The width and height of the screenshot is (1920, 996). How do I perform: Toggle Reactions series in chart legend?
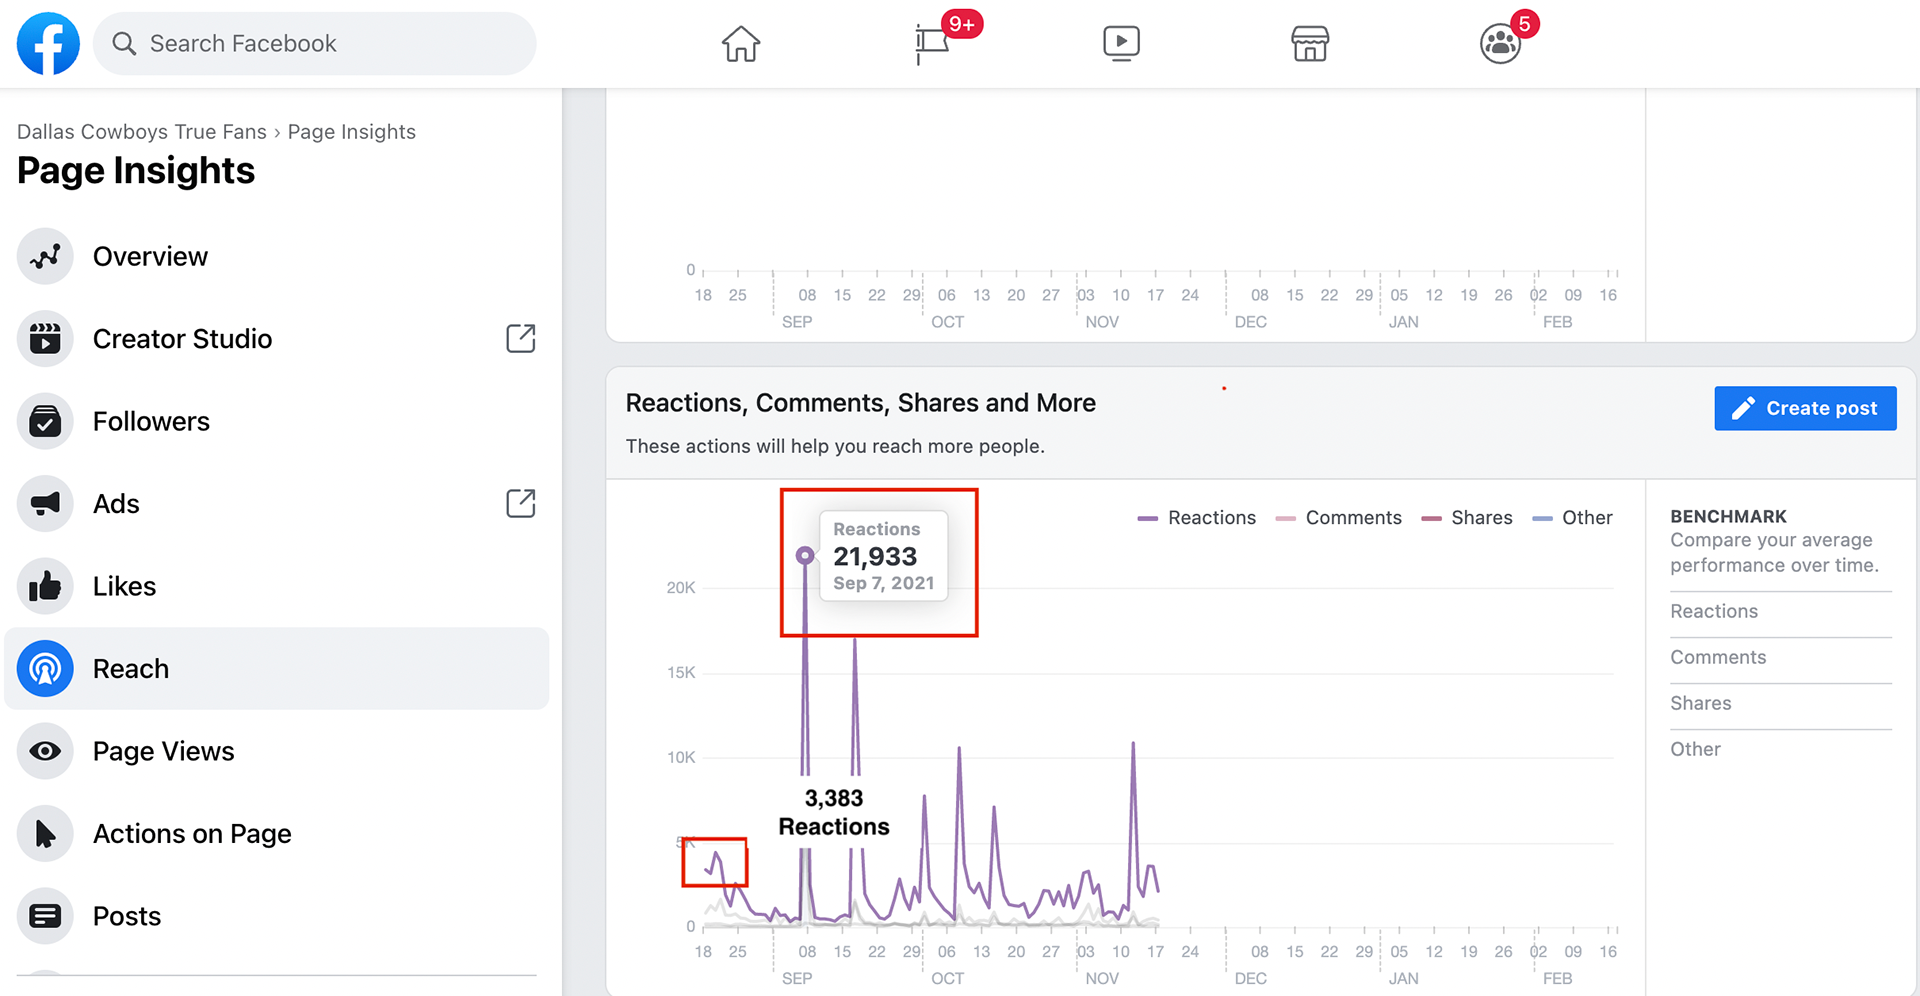coord(1197,518)
